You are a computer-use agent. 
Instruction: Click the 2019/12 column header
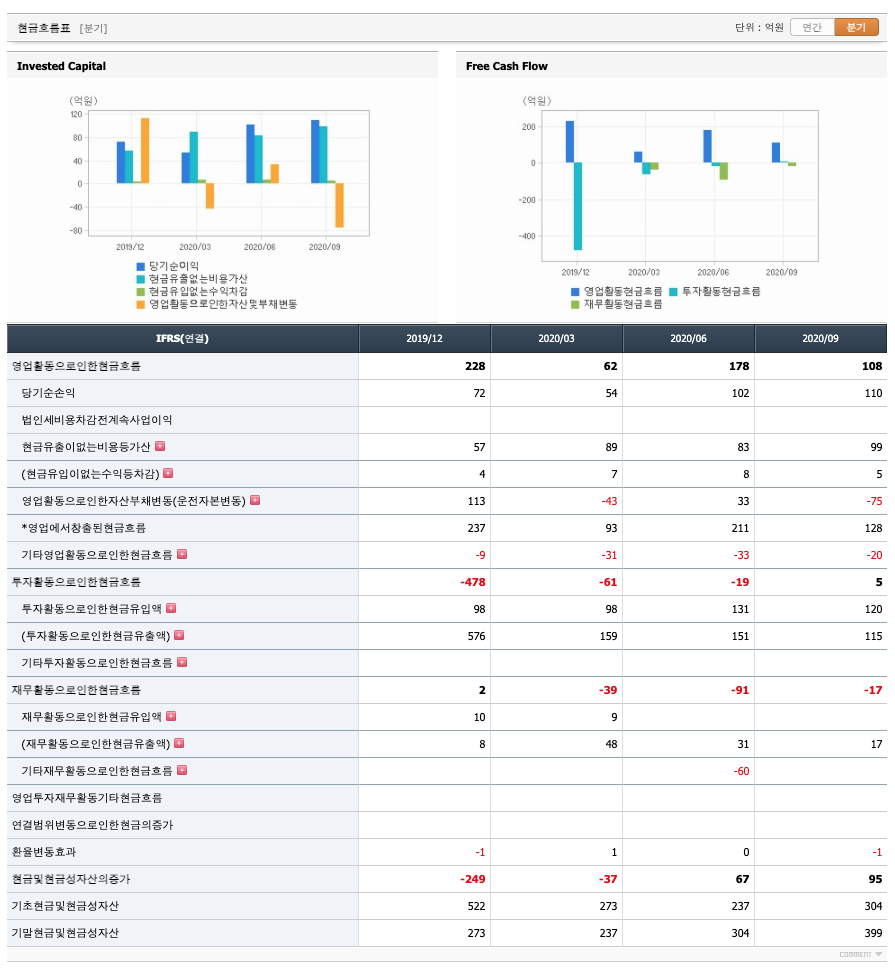pos(425,339)
